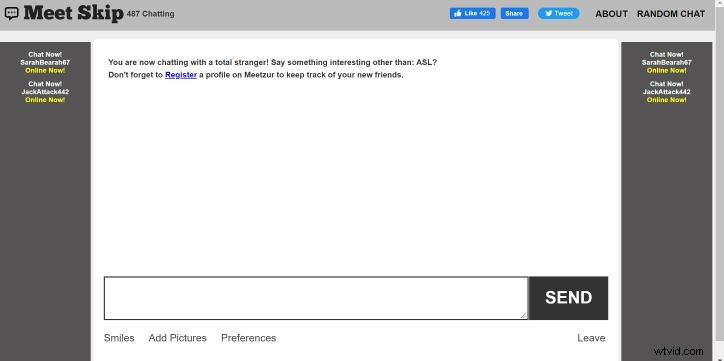Image resolution: width=724 pixels, height=361 pixels.
Task: Click the Twitter Tweet button
Action: 558,13
